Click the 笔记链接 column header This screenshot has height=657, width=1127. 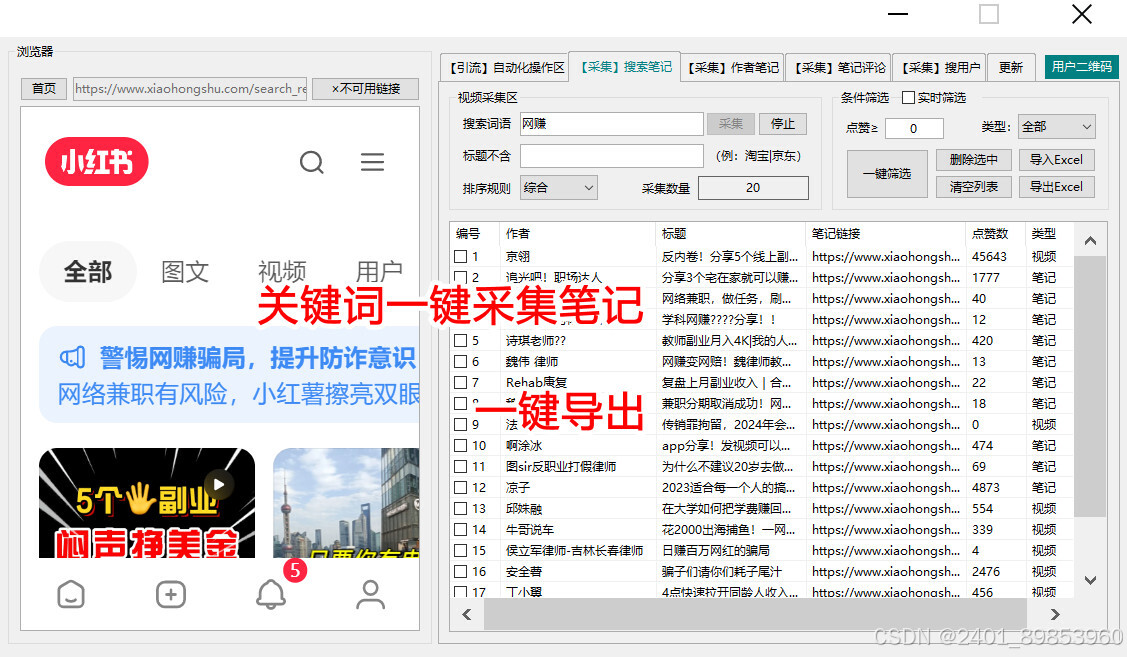coord(886,234)
